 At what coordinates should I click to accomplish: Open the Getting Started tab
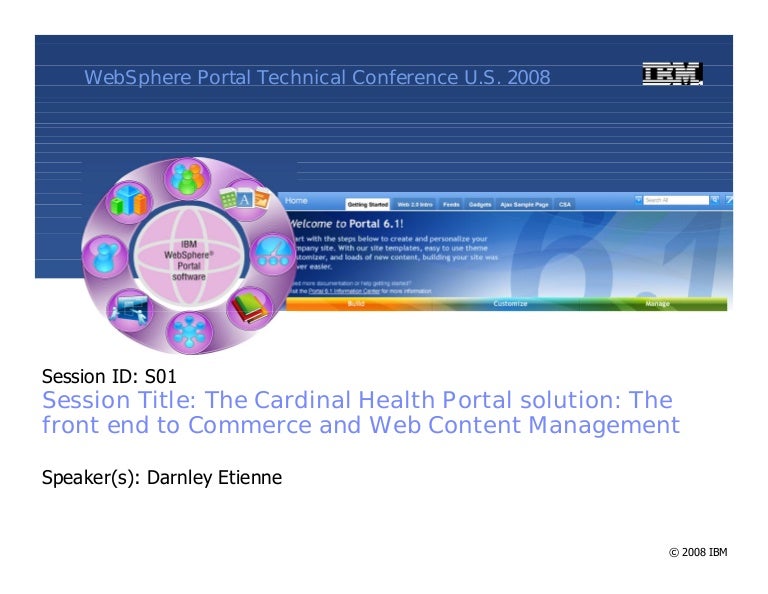coord(367,203)
